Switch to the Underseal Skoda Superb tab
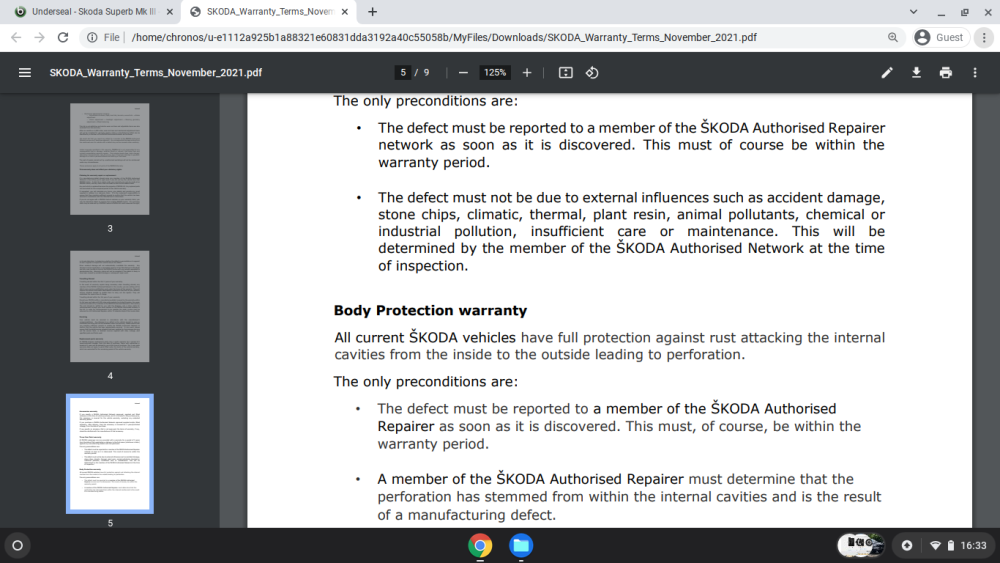 [x=93, y=11]
